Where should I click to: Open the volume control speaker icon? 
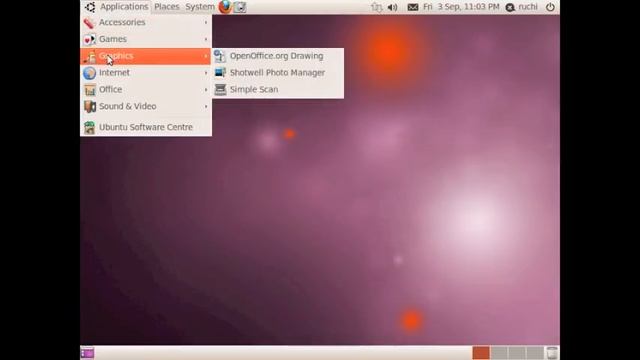(392, 7)
